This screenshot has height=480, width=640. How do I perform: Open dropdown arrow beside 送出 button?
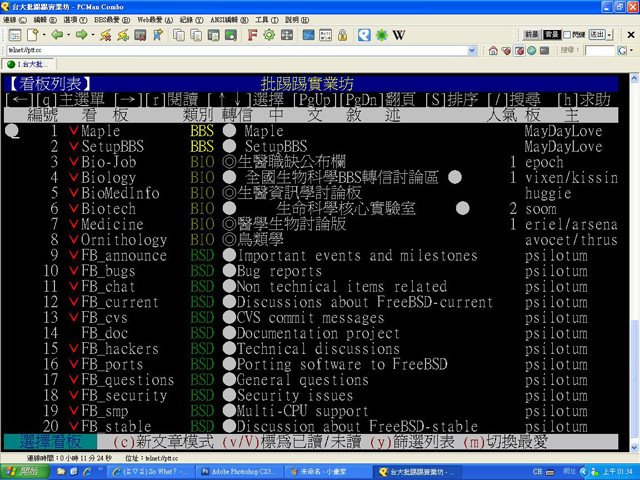coord(609,35)
